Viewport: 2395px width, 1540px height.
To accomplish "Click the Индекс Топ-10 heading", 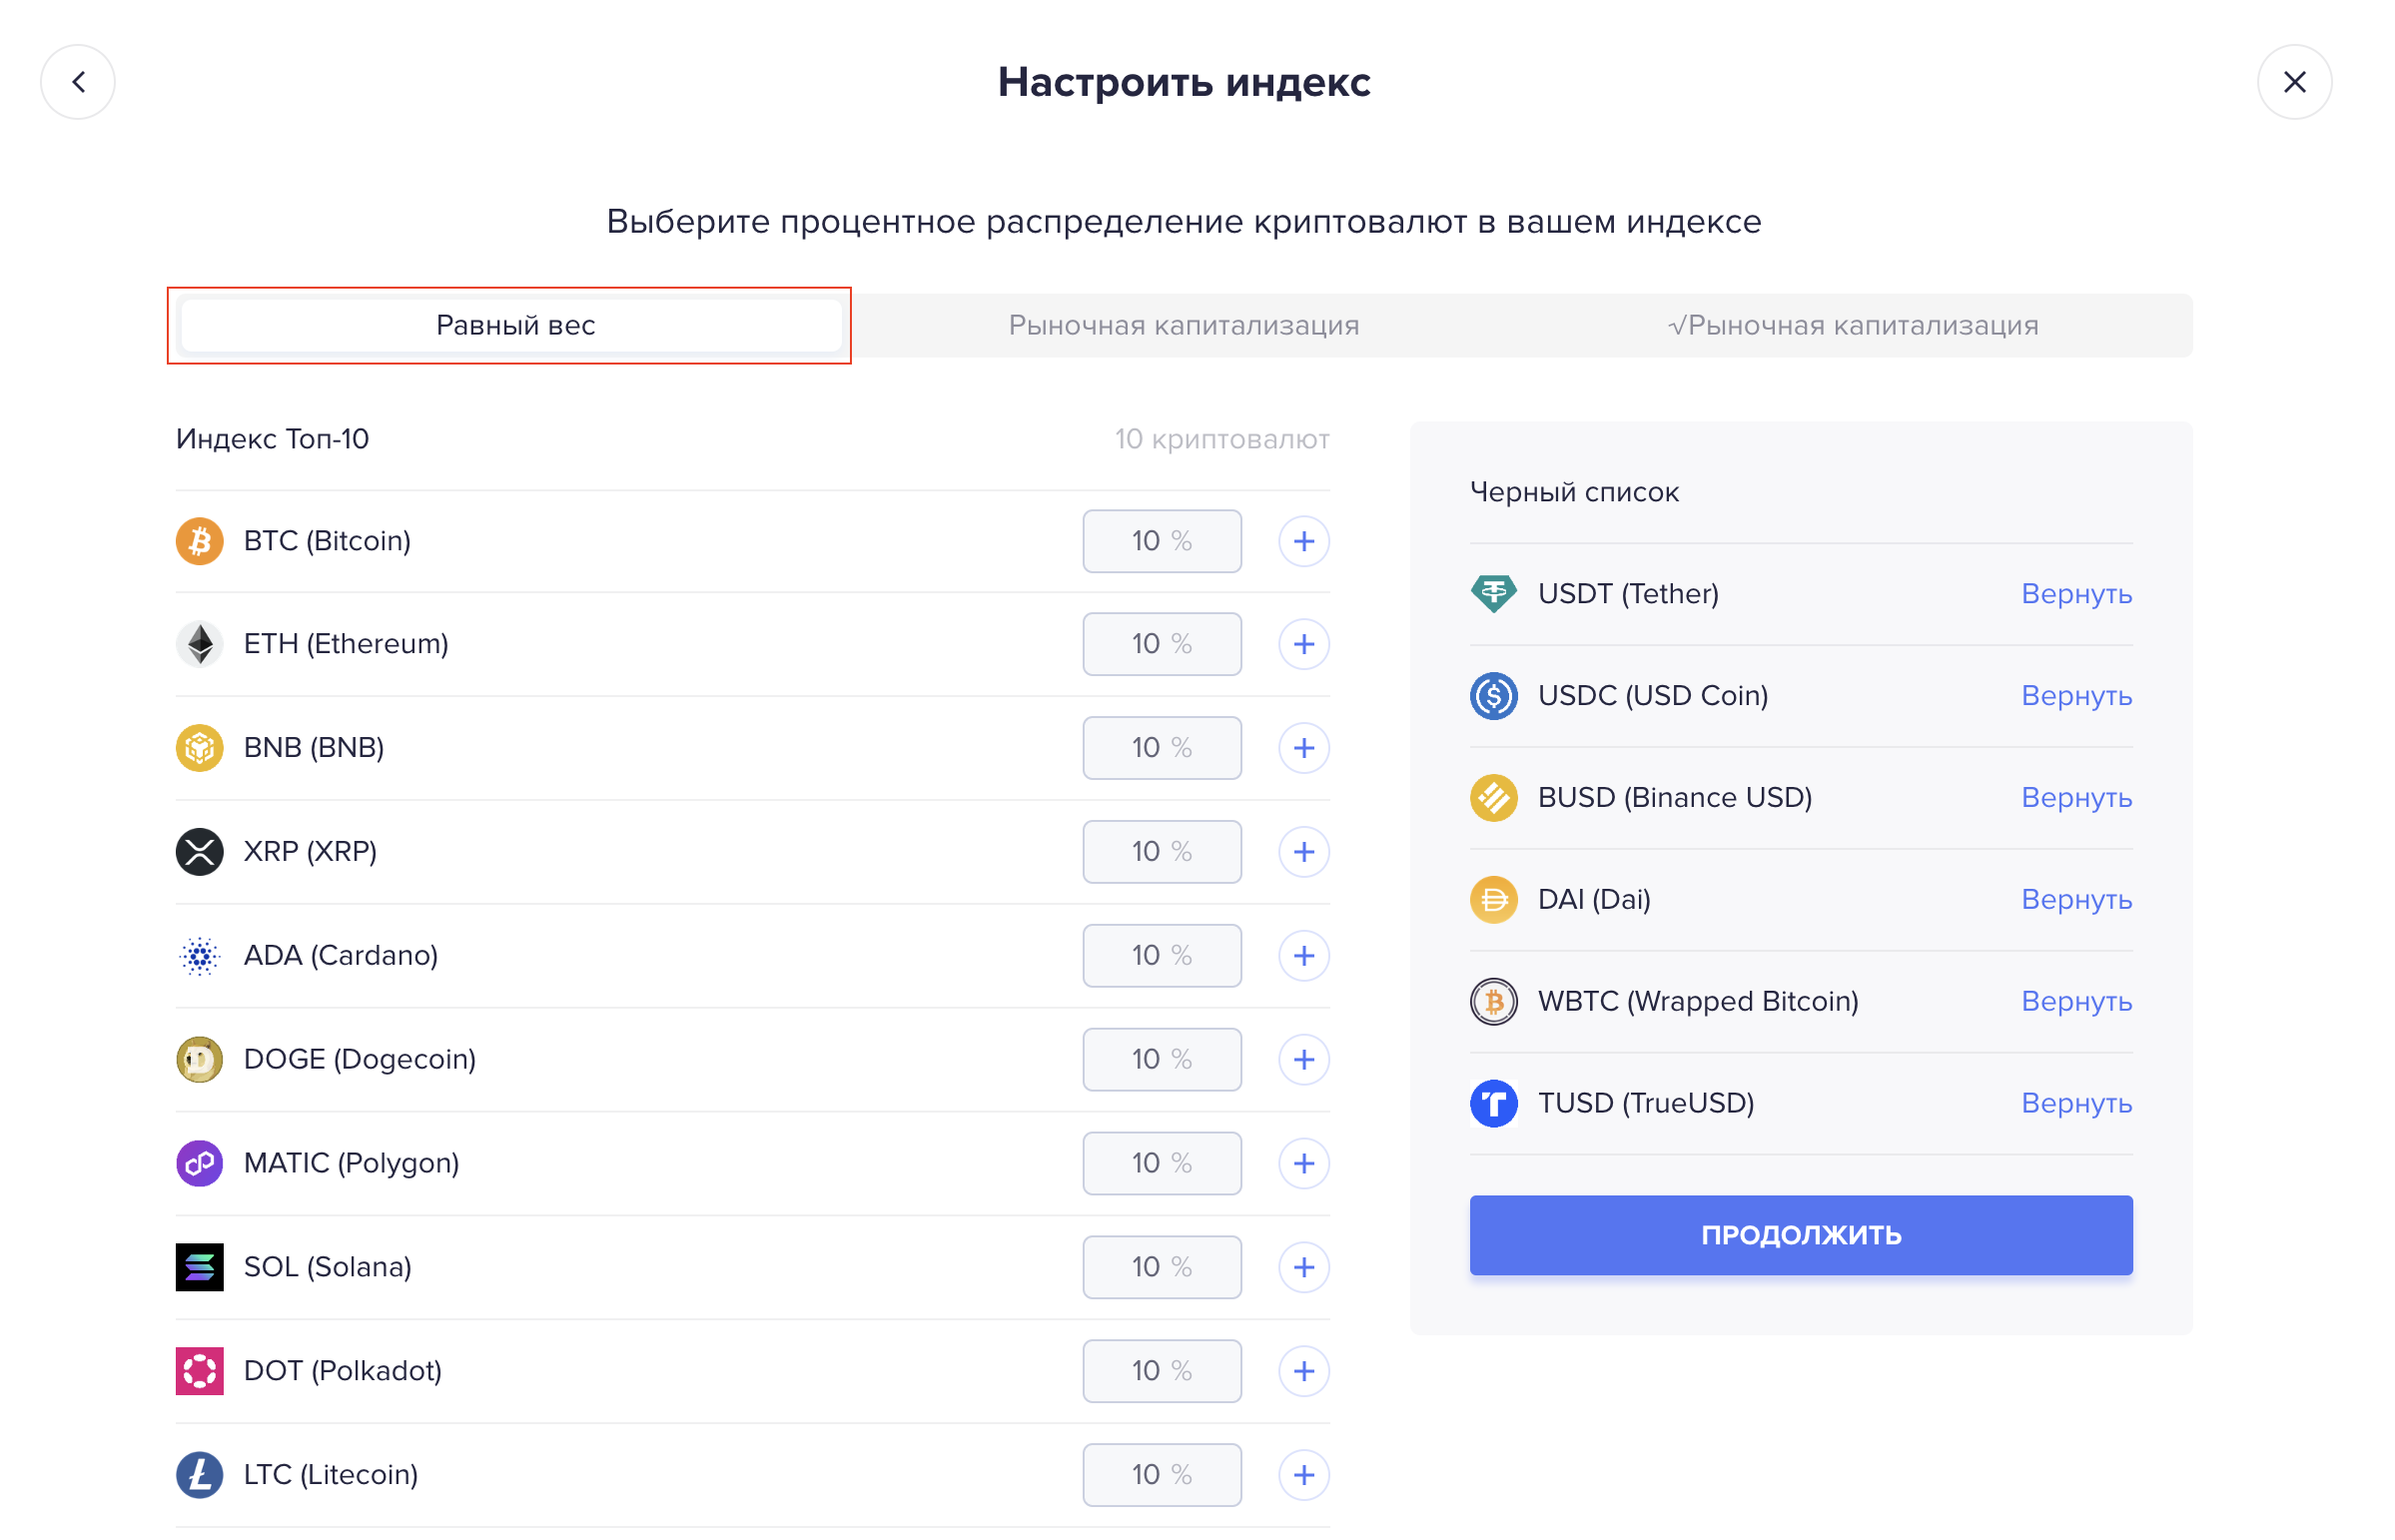I will (272, 439).
